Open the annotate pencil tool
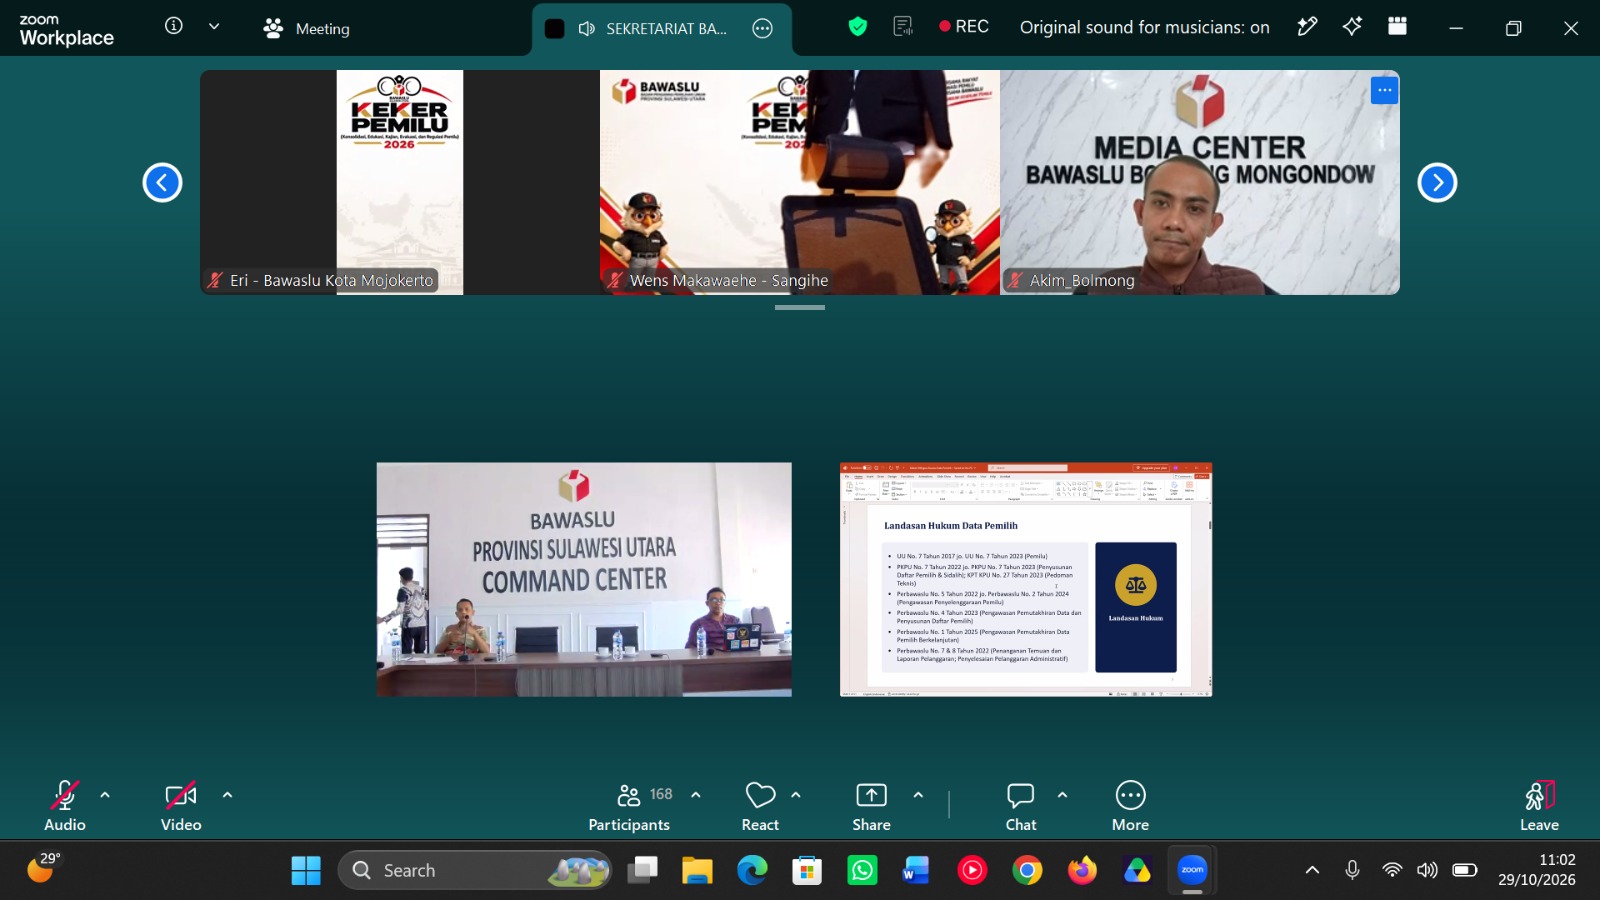The image size is (1600, 900). click(x=1307, y=27)
